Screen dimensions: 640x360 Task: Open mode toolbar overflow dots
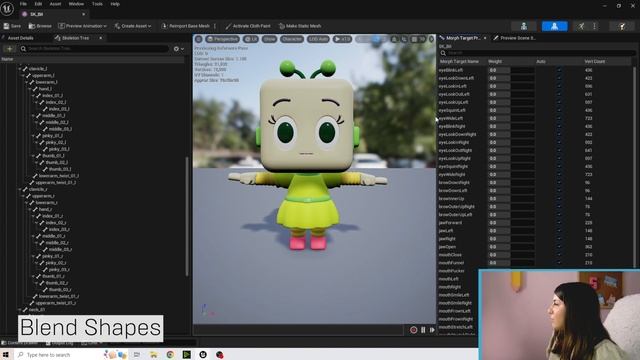click(595, 26)
